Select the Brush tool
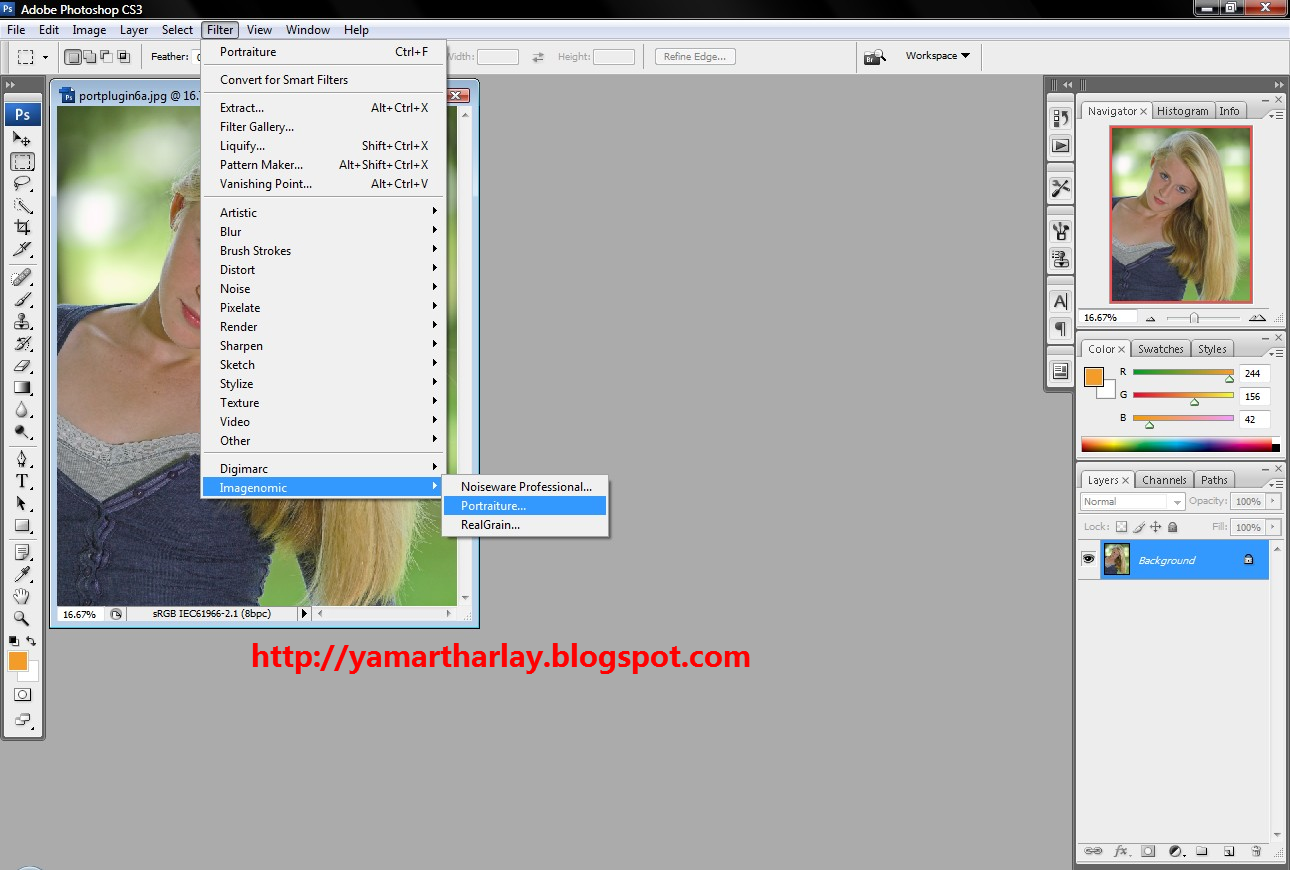Viewport: 1290px width, 870px height. [x=22, y=299]
